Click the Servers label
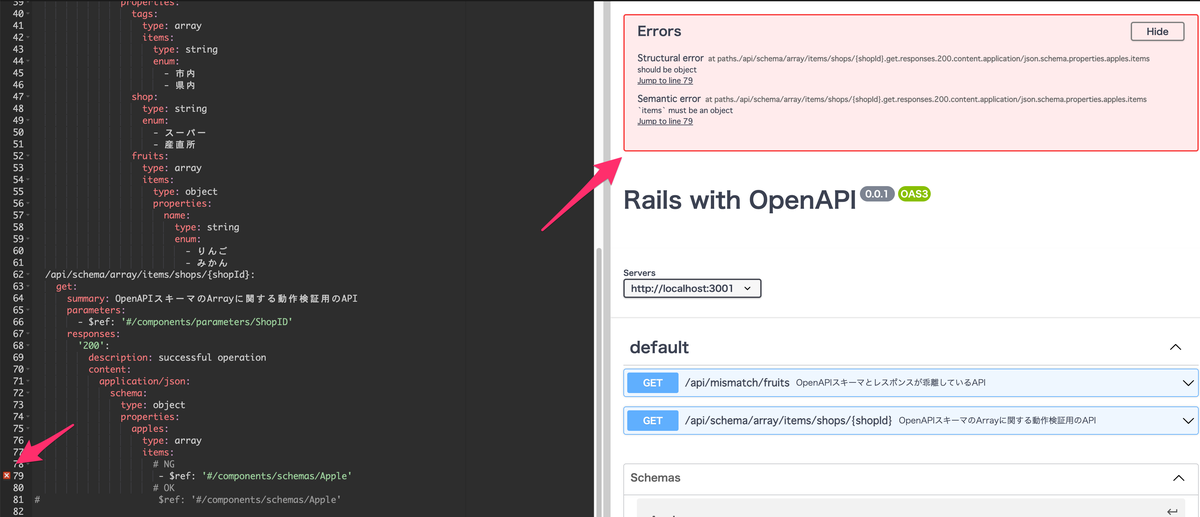 (640, 273)
